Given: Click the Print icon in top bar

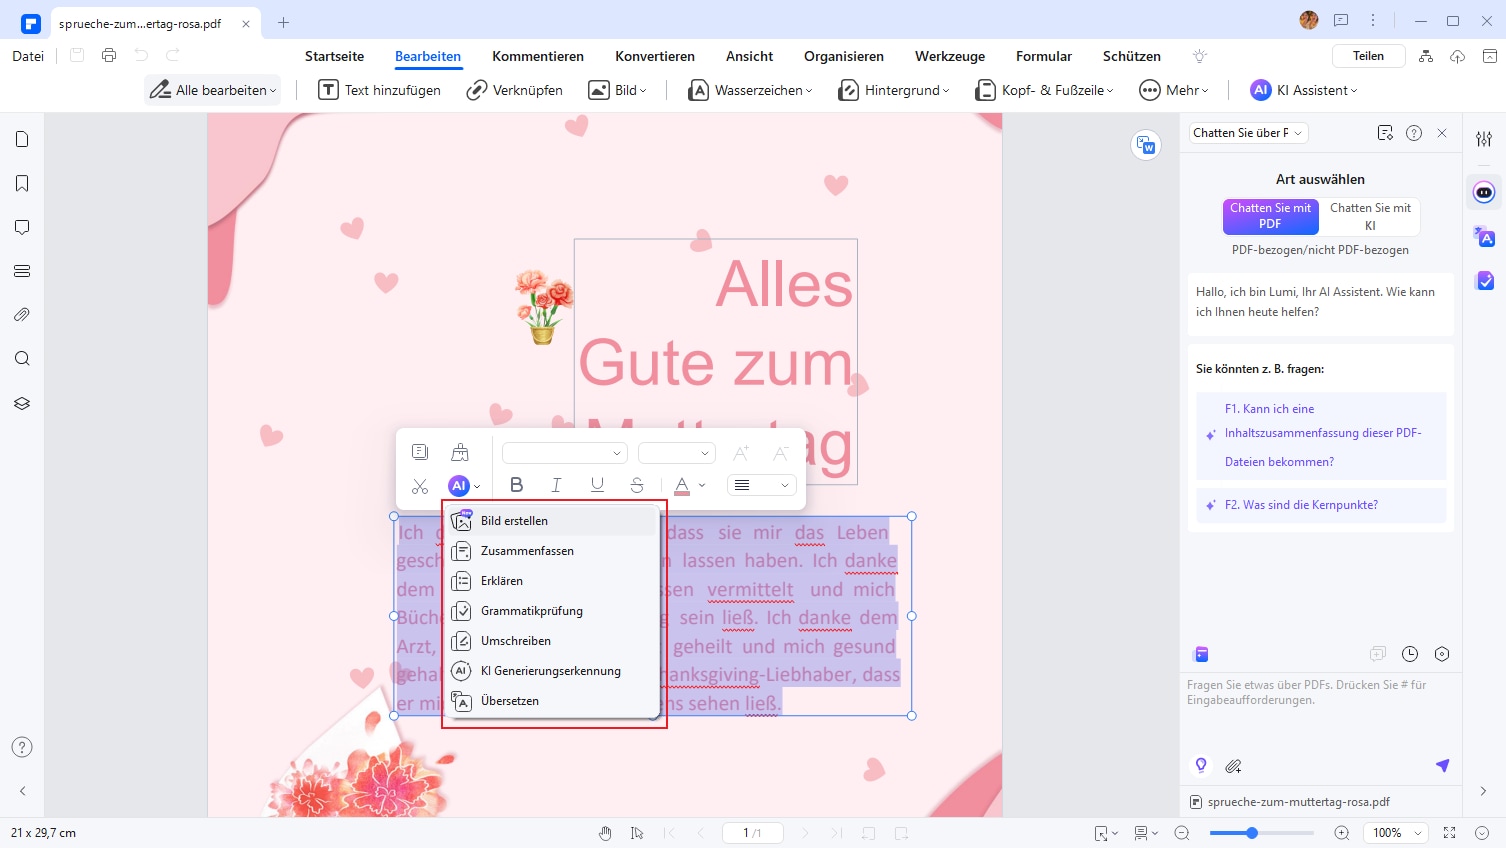Looking at the screenshot, I should [x=109, y=56].
